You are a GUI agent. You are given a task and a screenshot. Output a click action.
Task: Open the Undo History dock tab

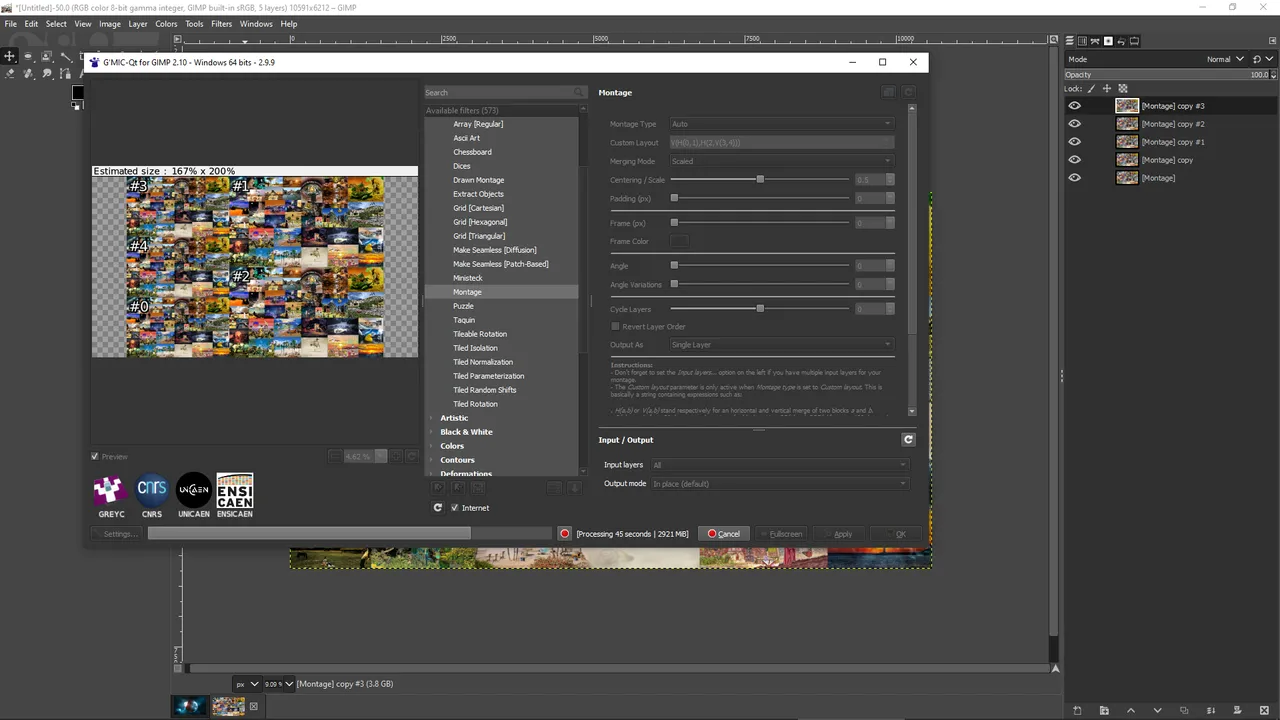(1121, 41)
